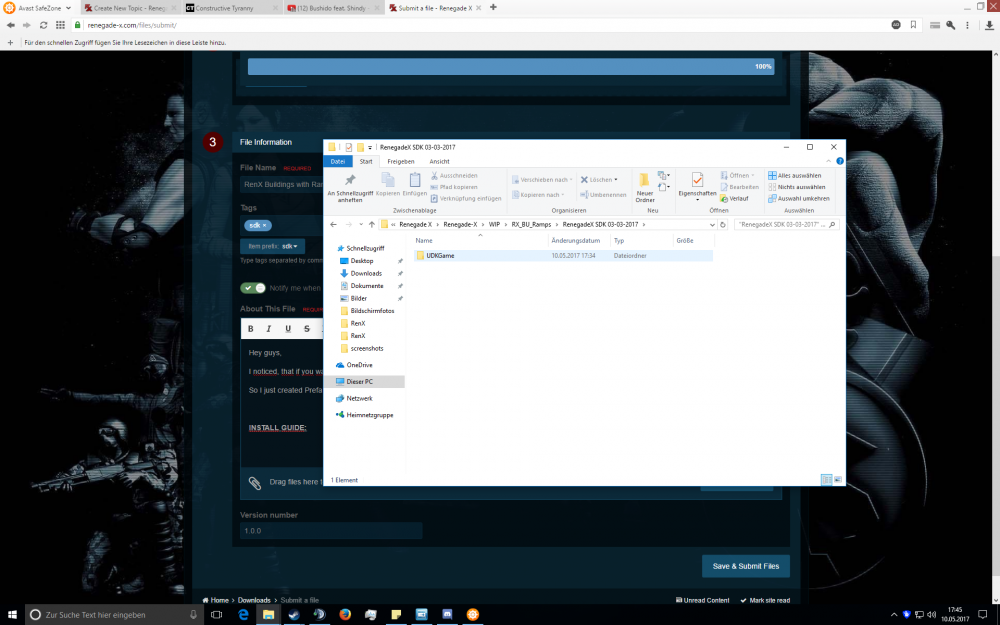The height and width of the screenshot is (625, 1000).
Task: Click Alles auswählen in ribbon
Action: coord(795,175)
